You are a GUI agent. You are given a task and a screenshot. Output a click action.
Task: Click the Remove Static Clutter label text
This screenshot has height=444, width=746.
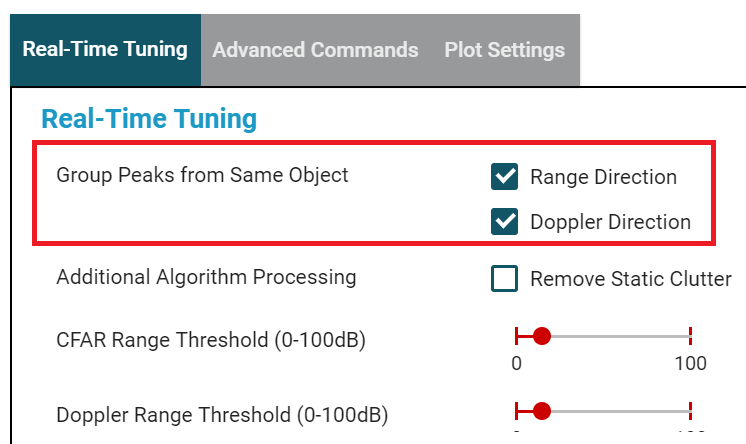(631, 279)
